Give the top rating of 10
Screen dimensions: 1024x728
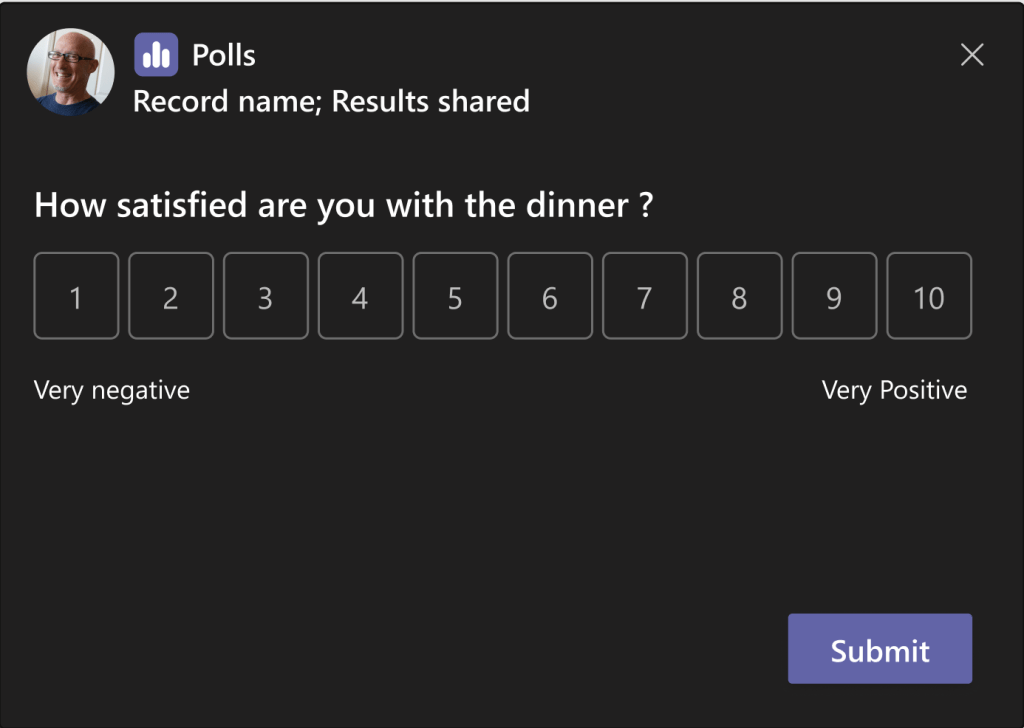929,296
